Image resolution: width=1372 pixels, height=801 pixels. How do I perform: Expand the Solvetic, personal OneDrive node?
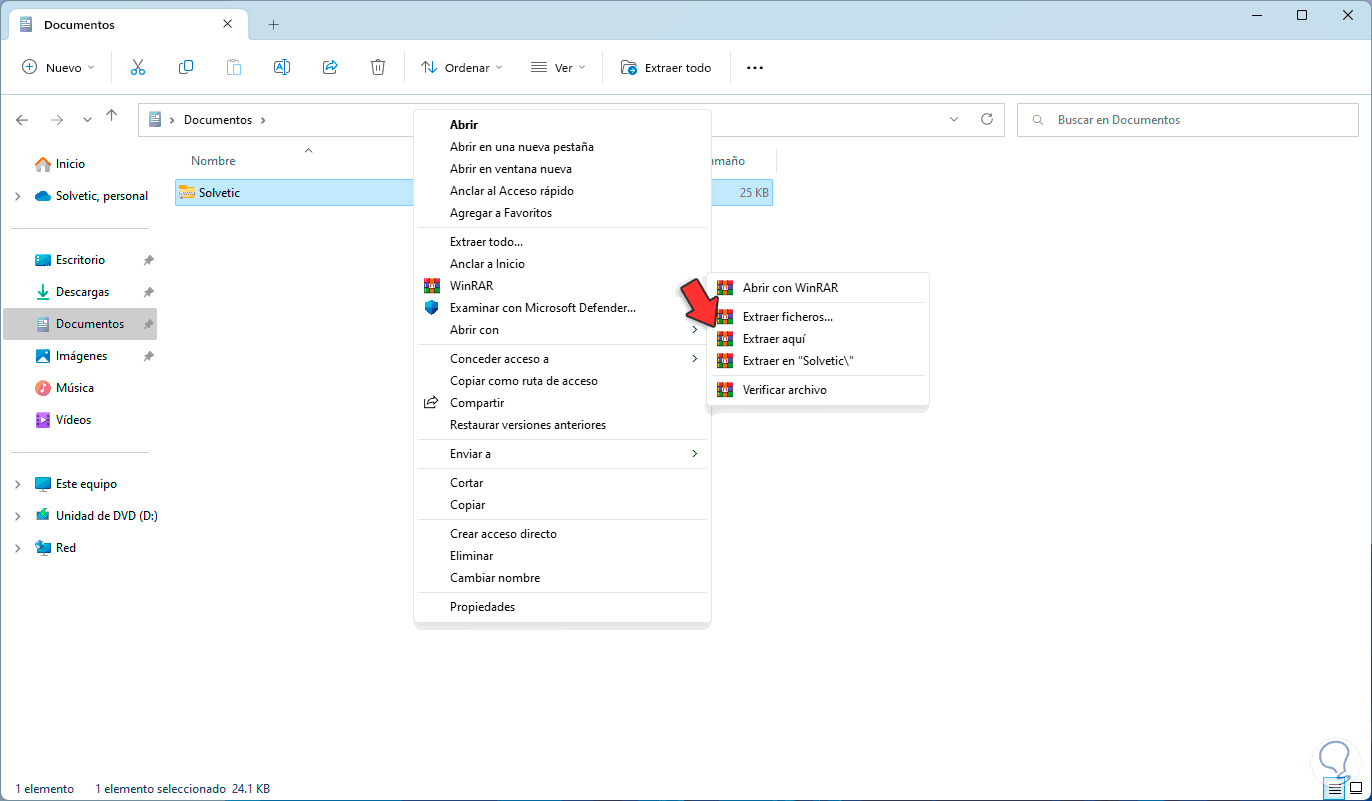(x=18, y=196)
